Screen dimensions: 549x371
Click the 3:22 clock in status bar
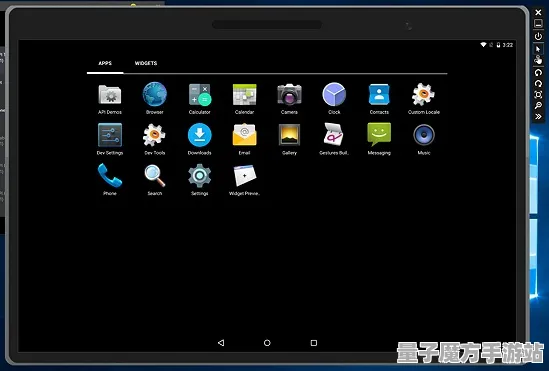507,45
